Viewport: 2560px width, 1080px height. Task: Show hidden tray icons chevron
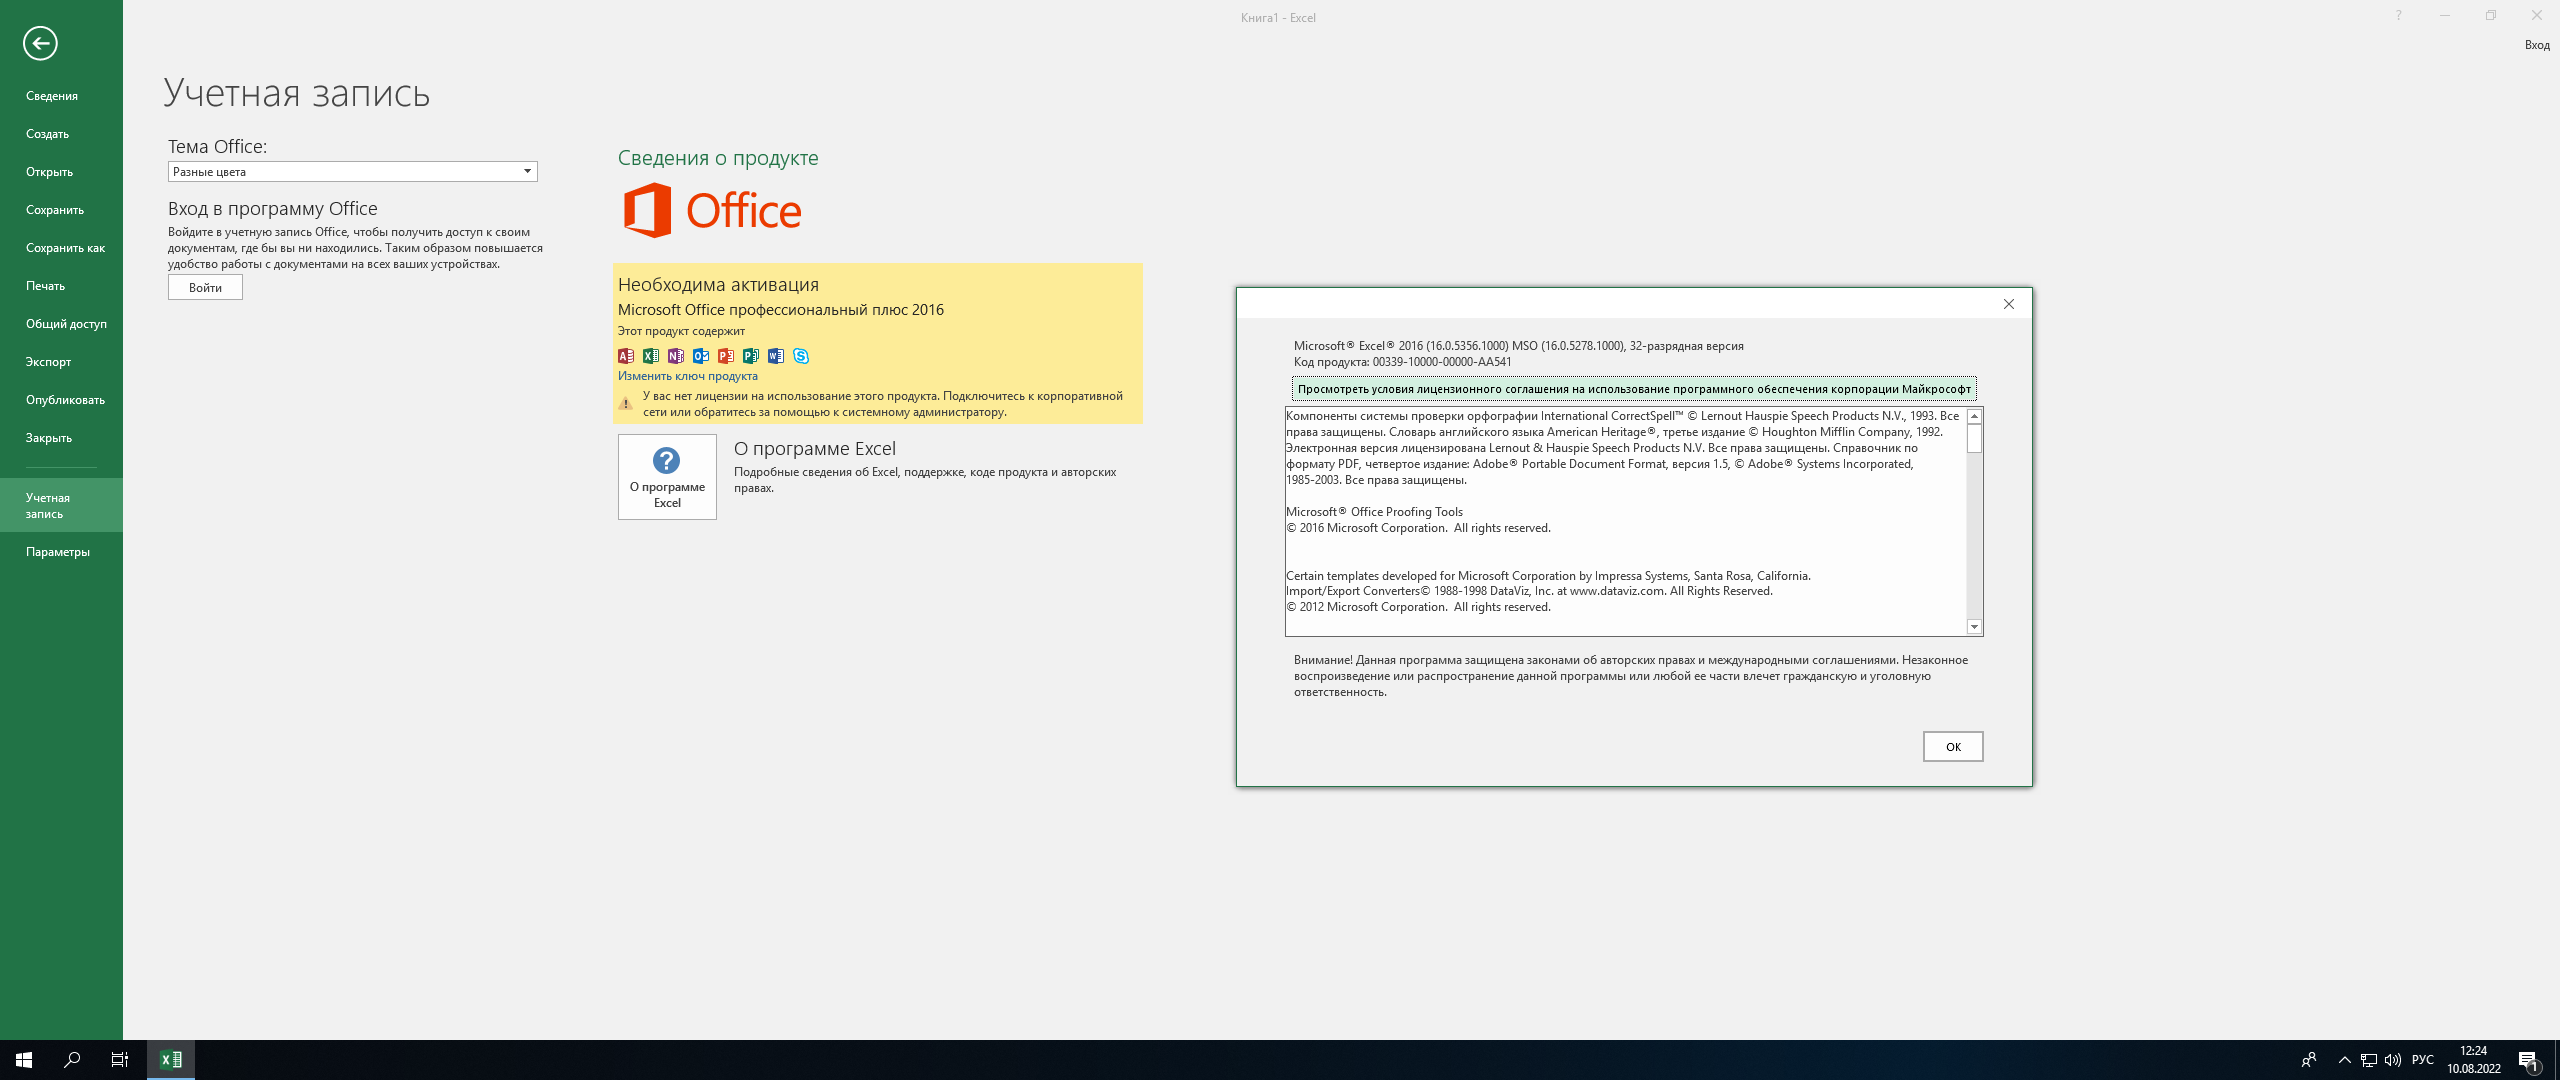2344,1060
